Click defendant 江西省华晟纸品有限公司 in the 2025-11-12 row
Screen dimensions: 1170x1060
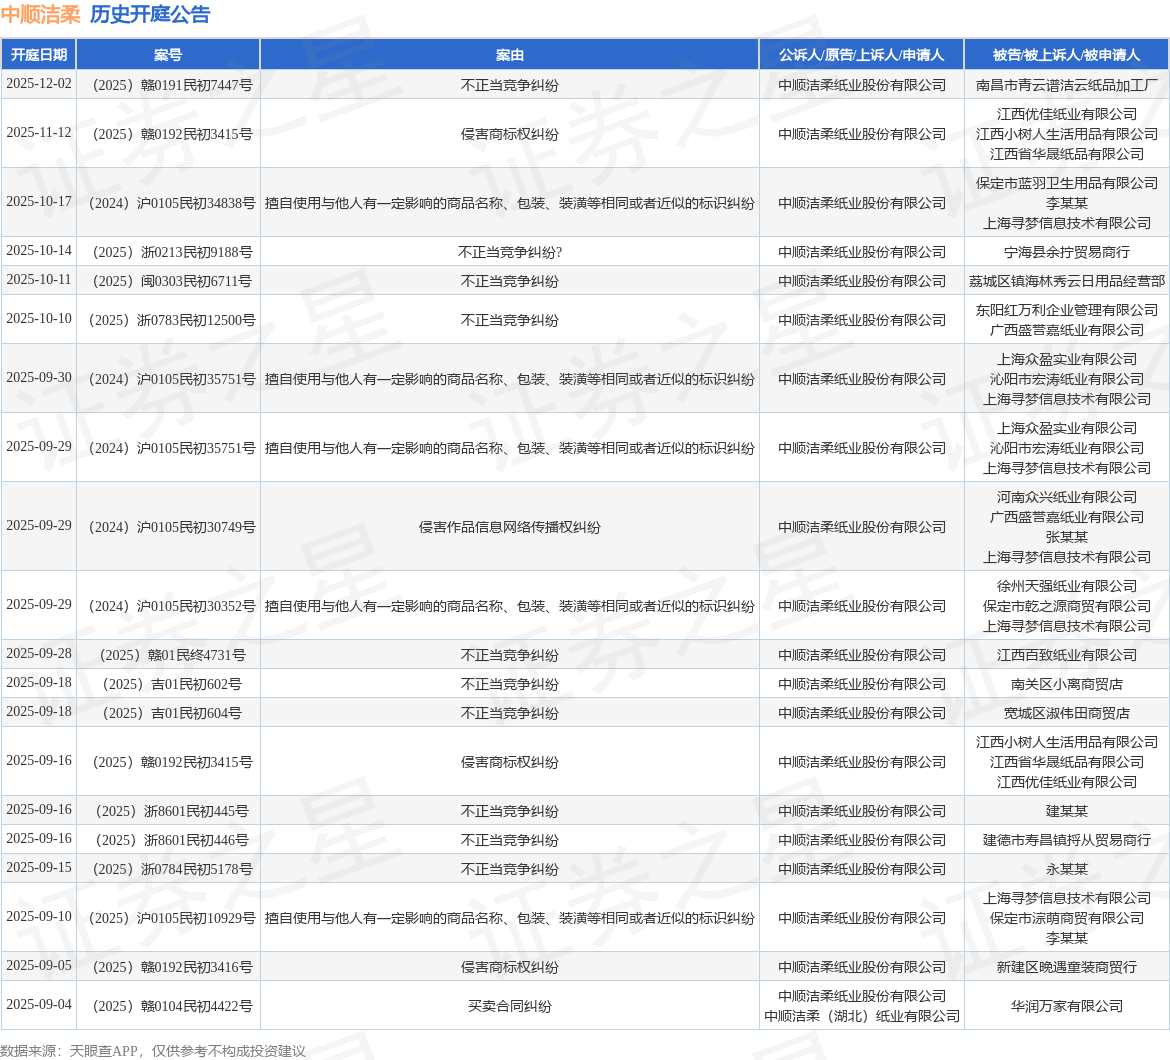click(x=1066, y=154)
